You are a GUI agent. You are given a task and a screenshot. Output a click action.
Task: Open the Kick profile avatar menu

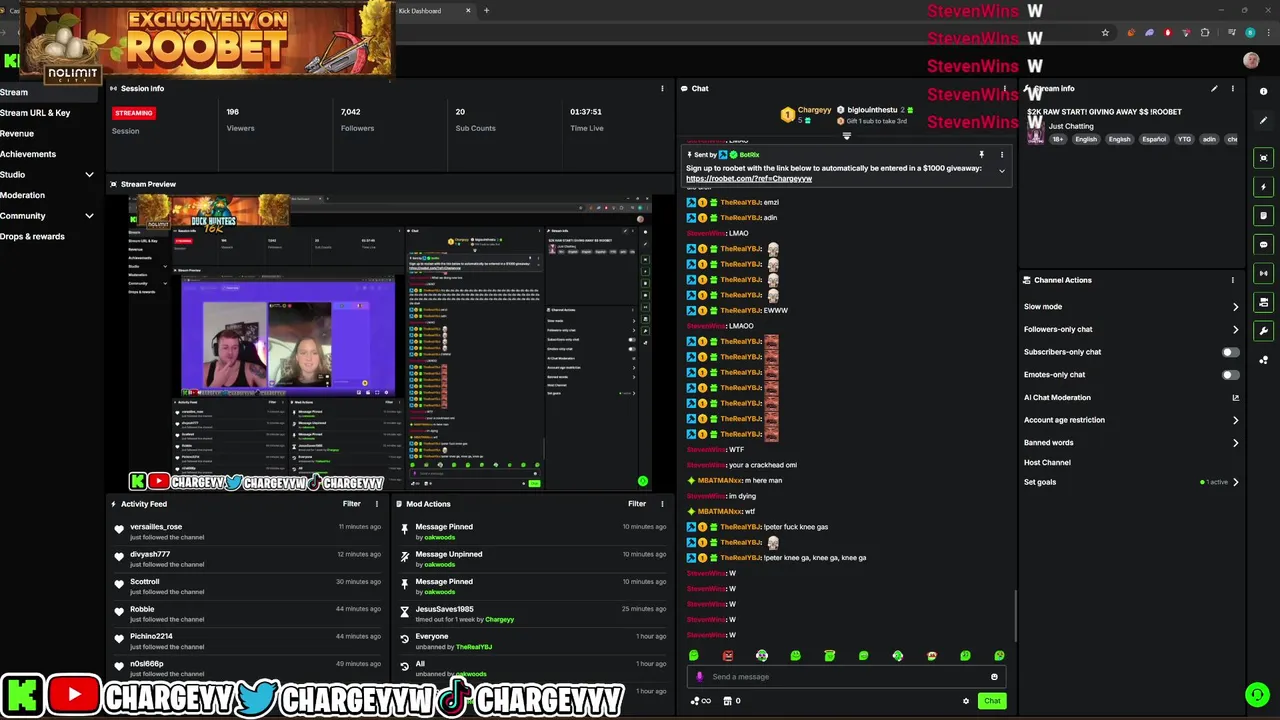tap(1251, 61)
